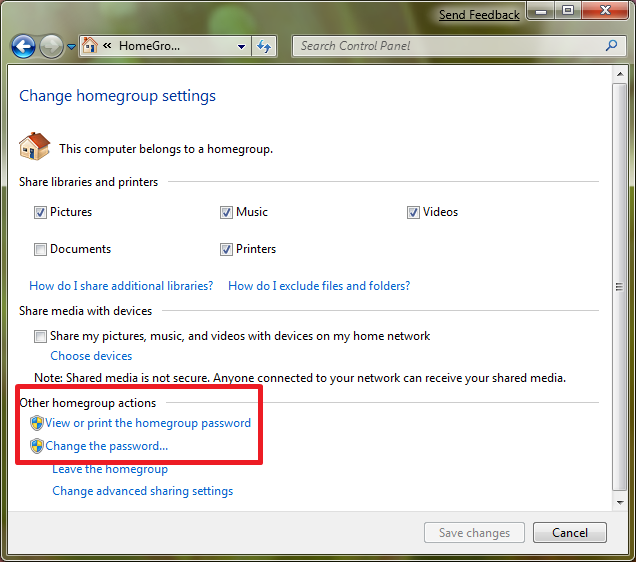
Task: Click the homegroup house icon
Action: click(x=34, y=146)
